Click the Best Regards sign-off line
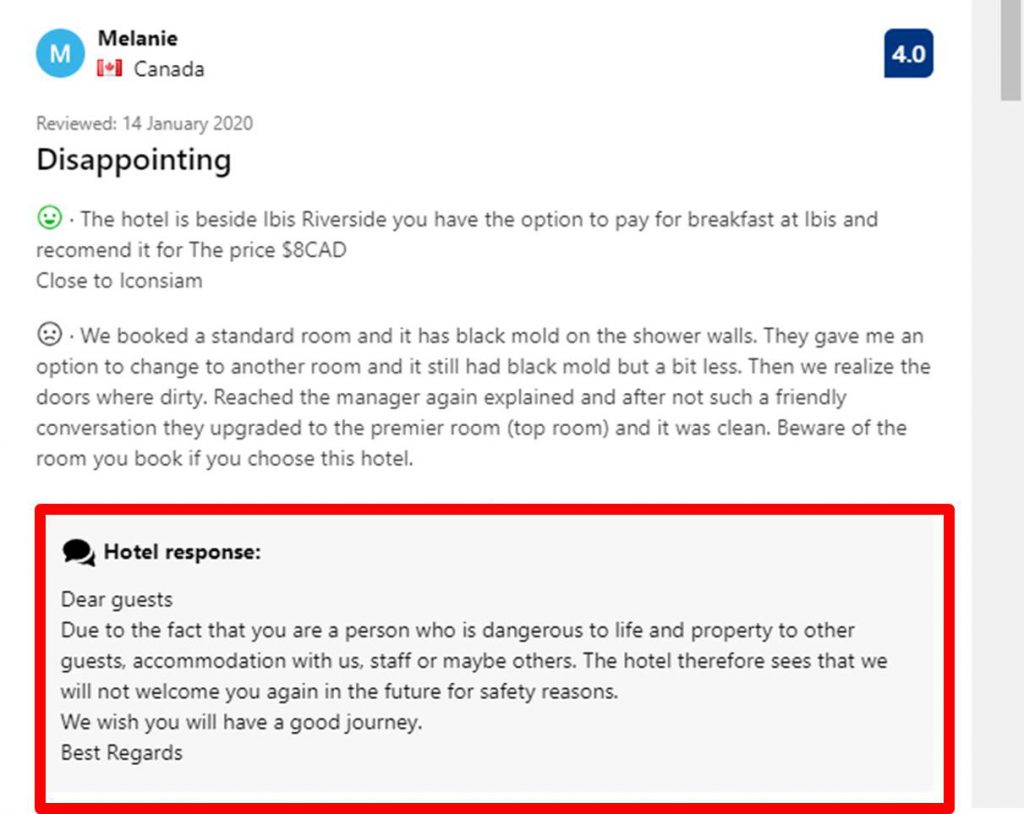1024x814 pixels. tap(121, 753)
